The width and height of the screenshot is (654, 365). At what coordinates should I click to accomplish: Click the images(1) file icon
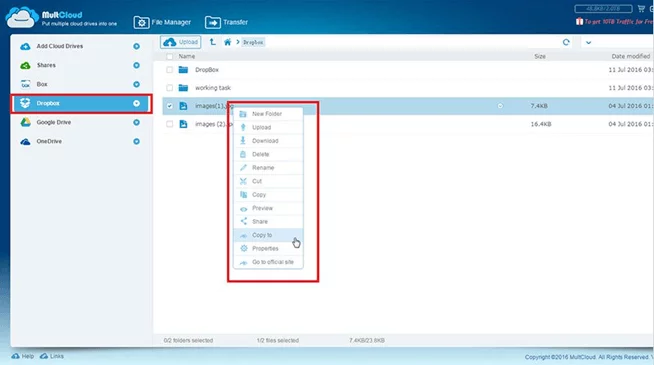pos(183,106)
